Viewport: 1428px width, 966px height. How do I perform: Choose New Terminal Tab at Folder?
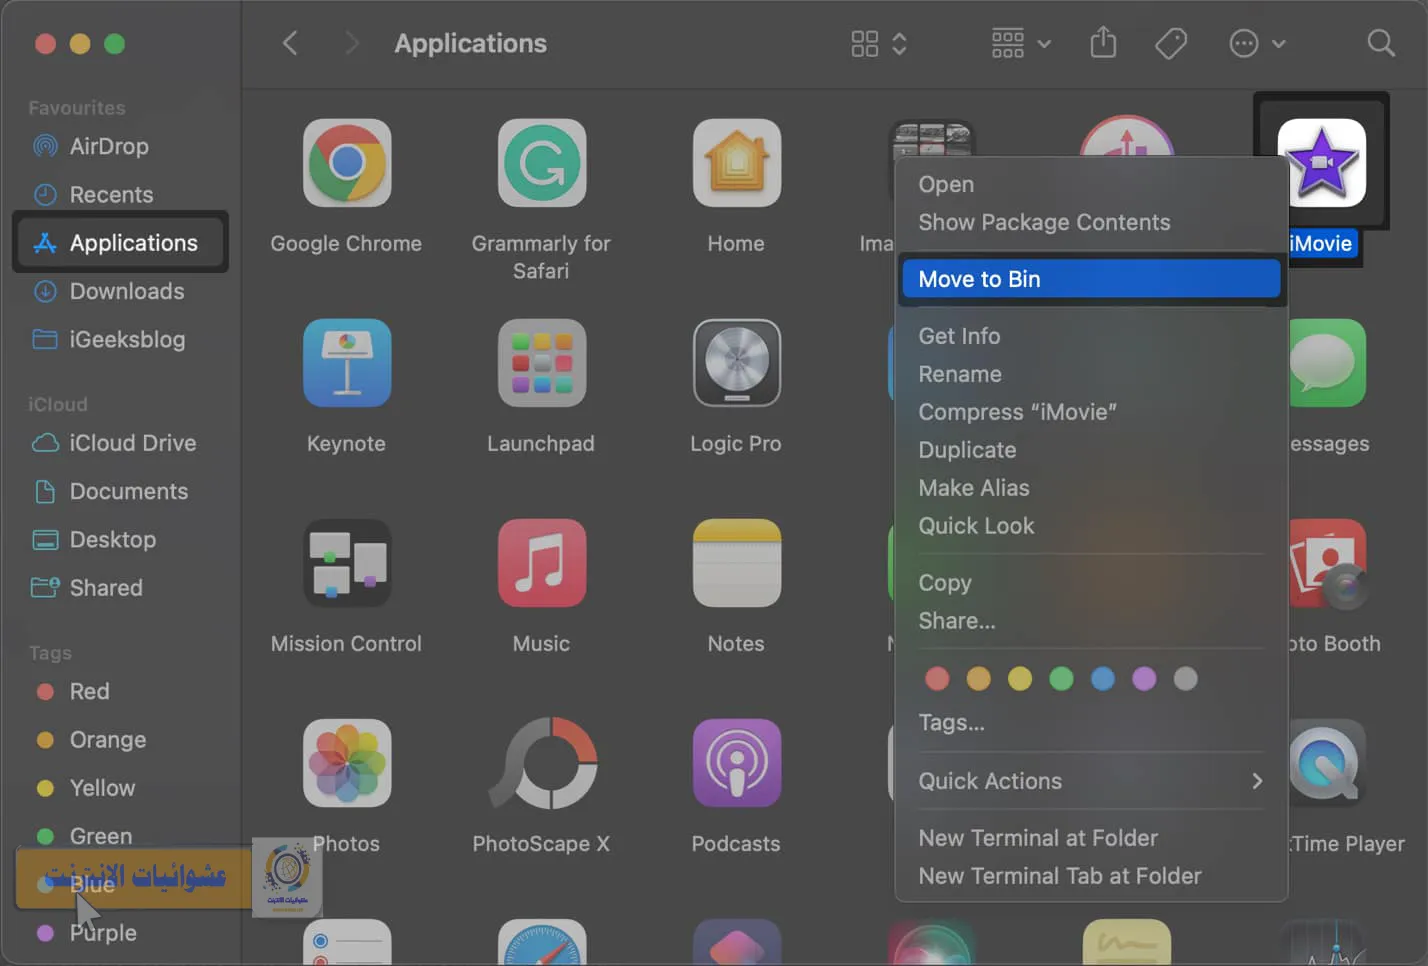click(1060, 876)
